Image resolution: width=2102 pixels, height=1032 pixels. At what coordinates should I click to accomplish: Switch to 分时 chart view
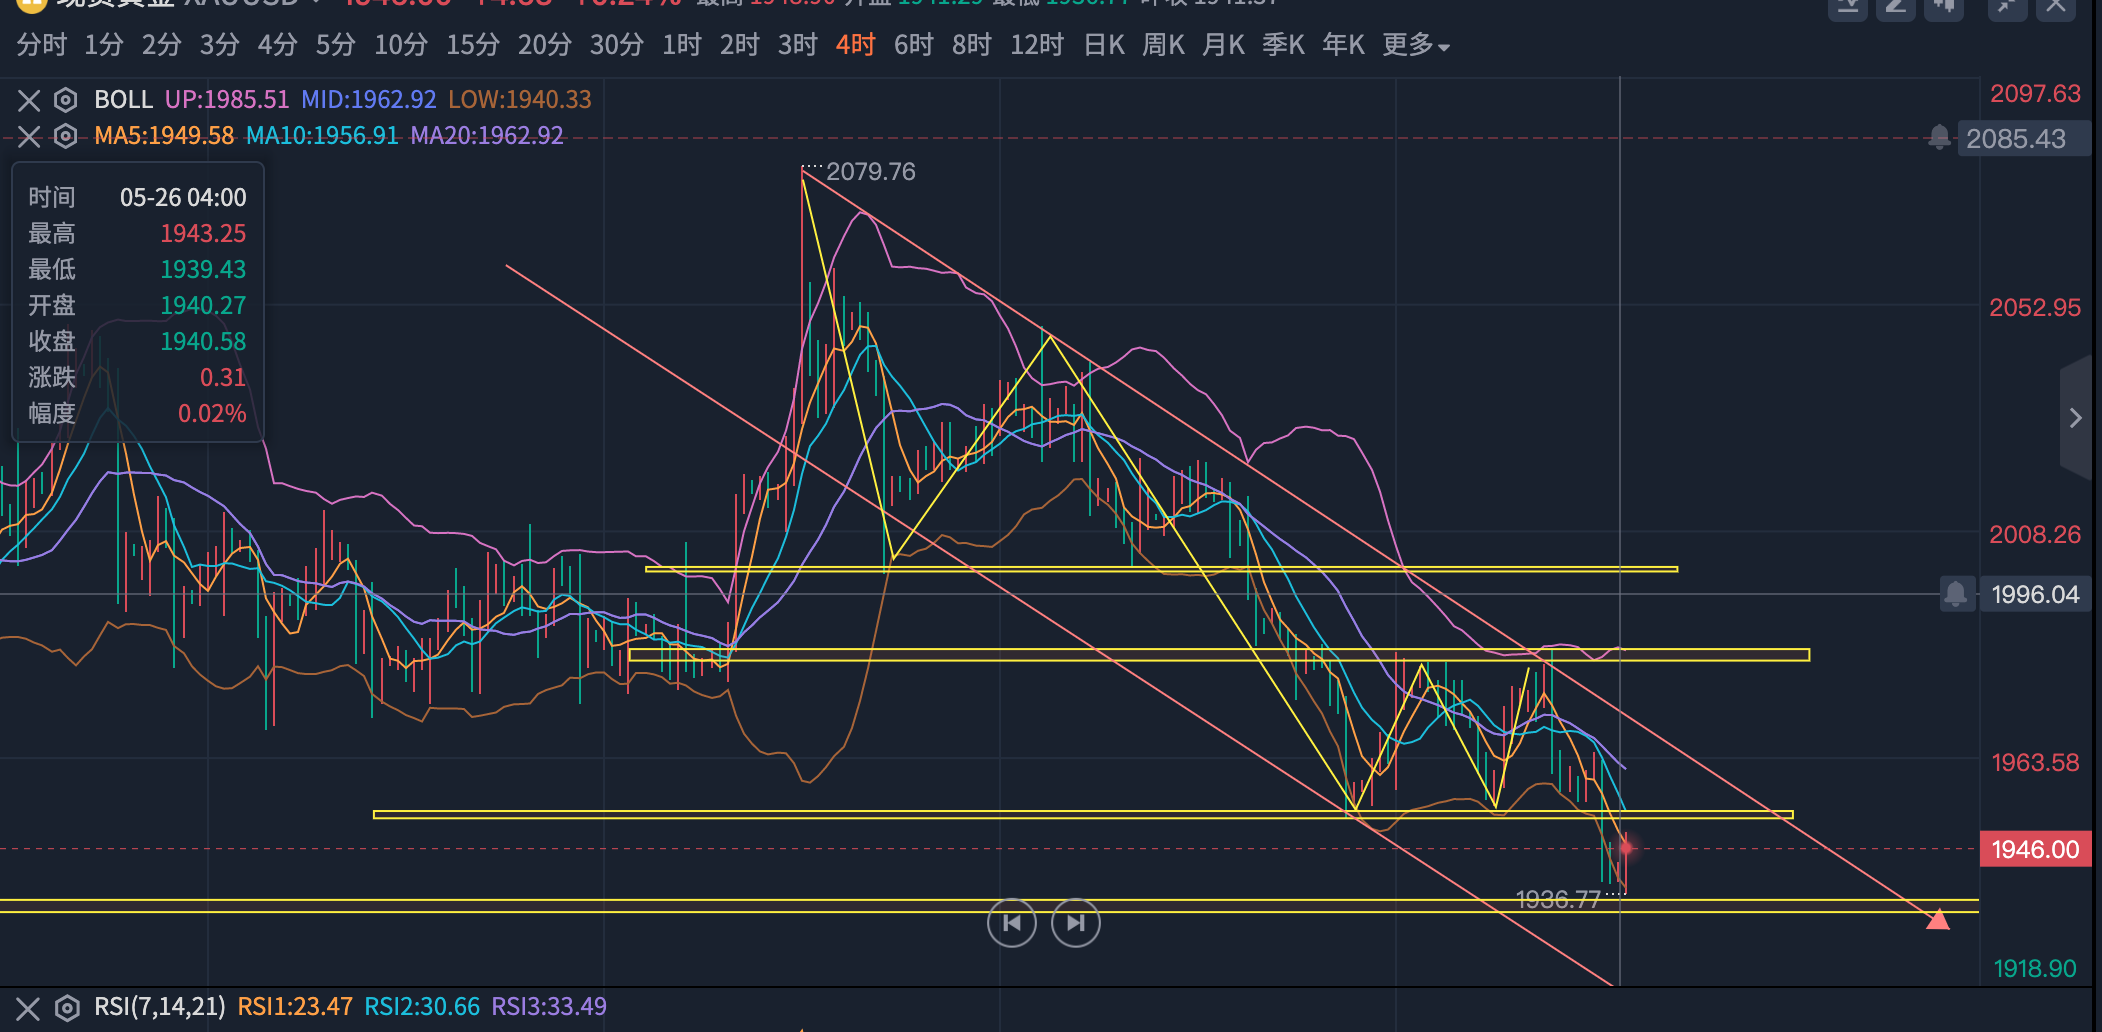tap(41, 45)
